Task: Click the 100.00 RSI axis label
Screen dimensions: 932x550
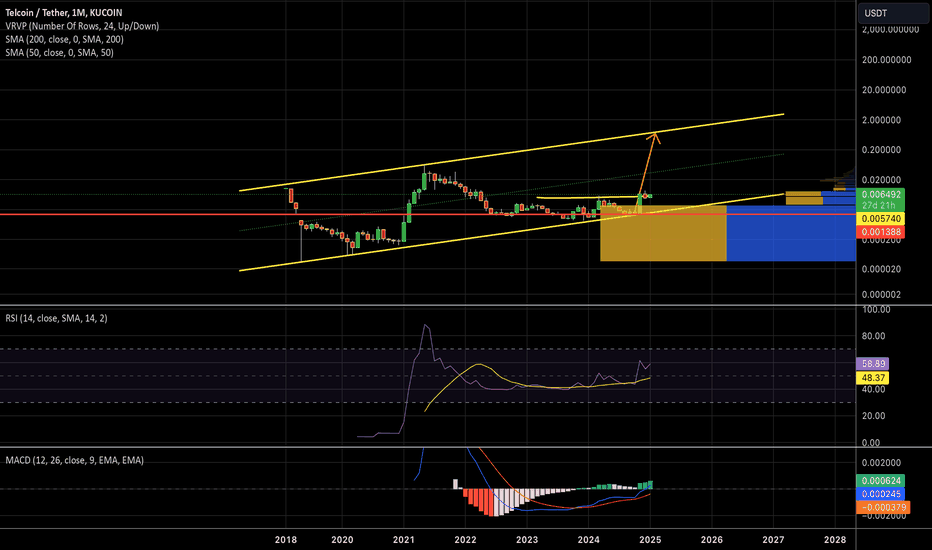Action: click(876, 310)
